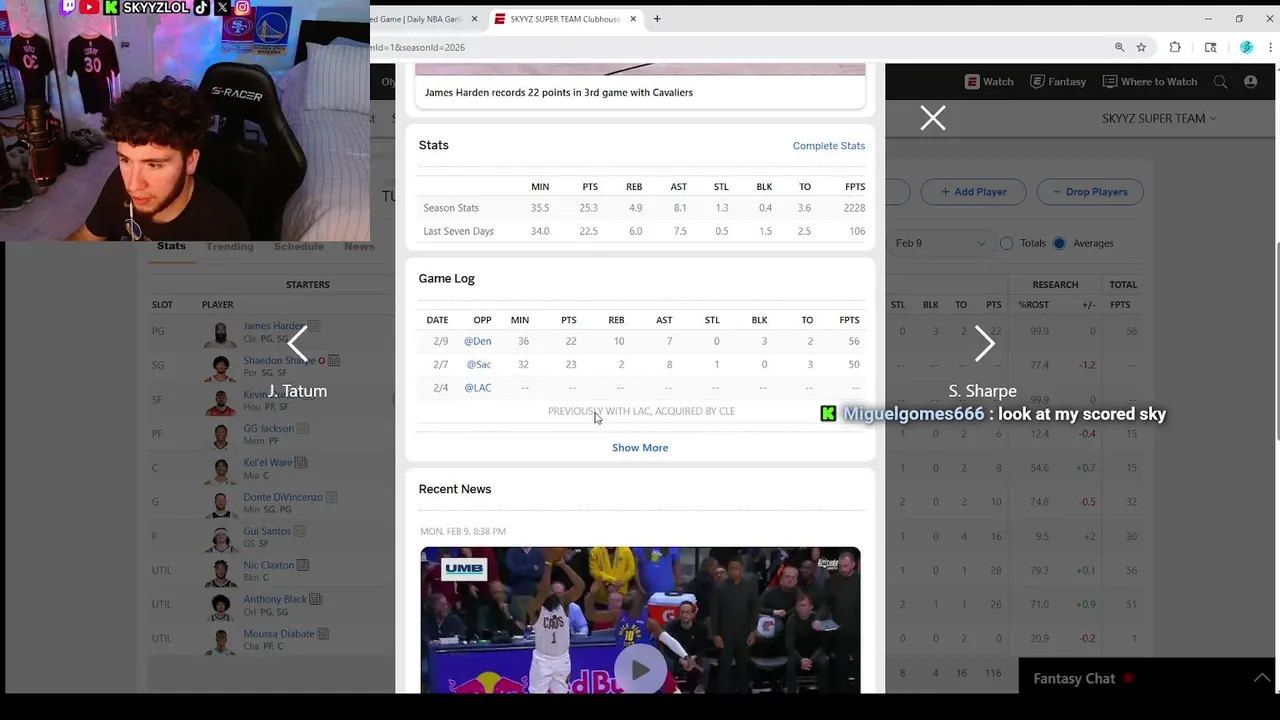Open the ESPN profile account icon
This screenshot has height=720, width=1280.
[x=1250, y=82]
